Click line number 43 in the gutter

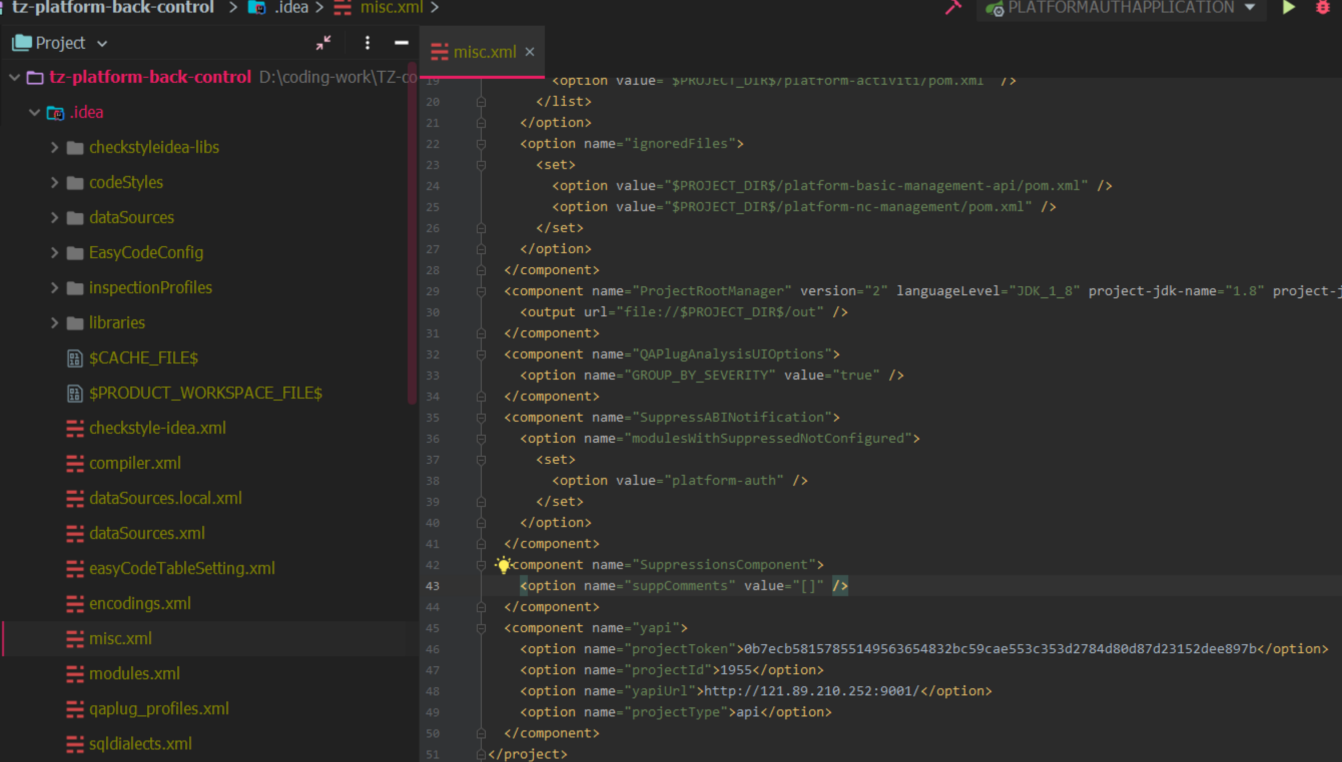point(432,585)
